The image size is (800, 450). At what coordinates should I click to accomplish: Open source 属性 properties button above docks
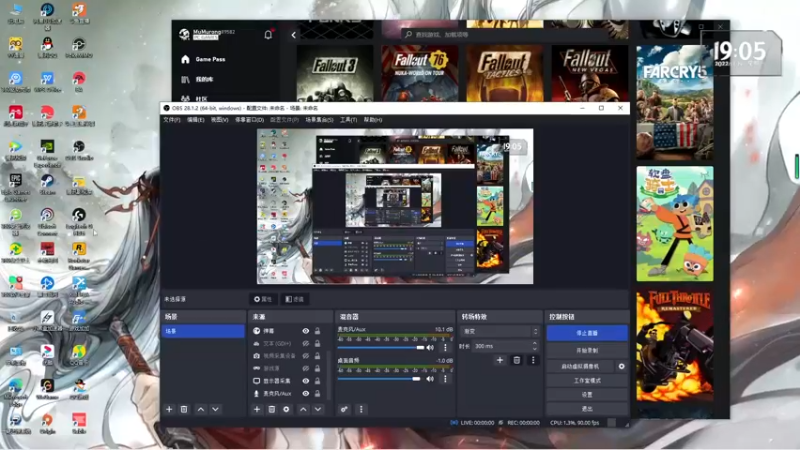click(x=263, y=299)
